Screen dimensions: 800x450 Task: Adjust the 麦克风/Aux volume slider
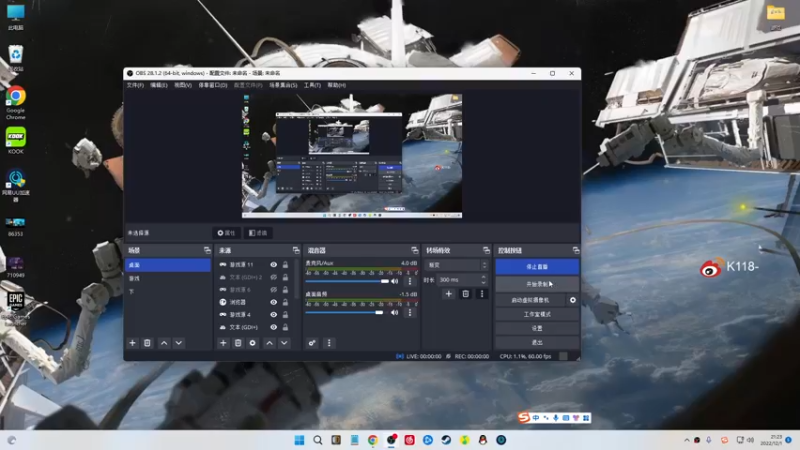347,281
